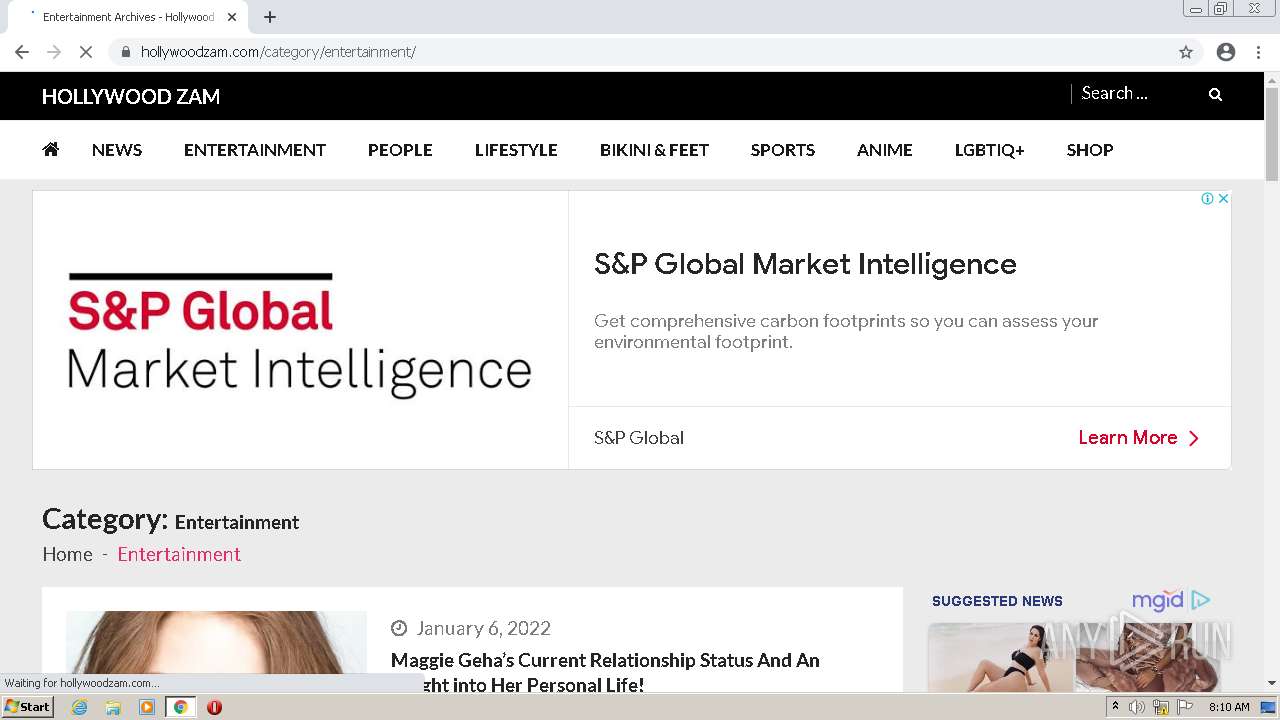1280x720 pixels.
Task: Click the show desktop icon
Action: 1269,707
